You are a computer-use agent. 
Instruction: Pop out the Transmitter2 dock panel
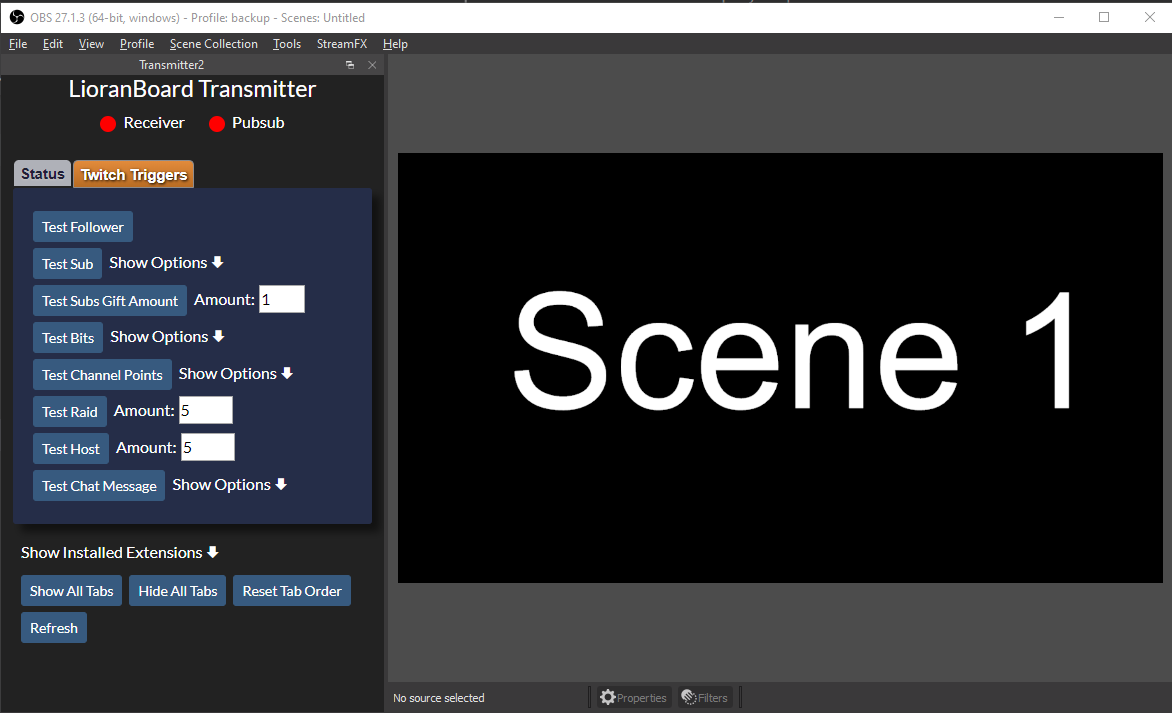pos(350,65)
